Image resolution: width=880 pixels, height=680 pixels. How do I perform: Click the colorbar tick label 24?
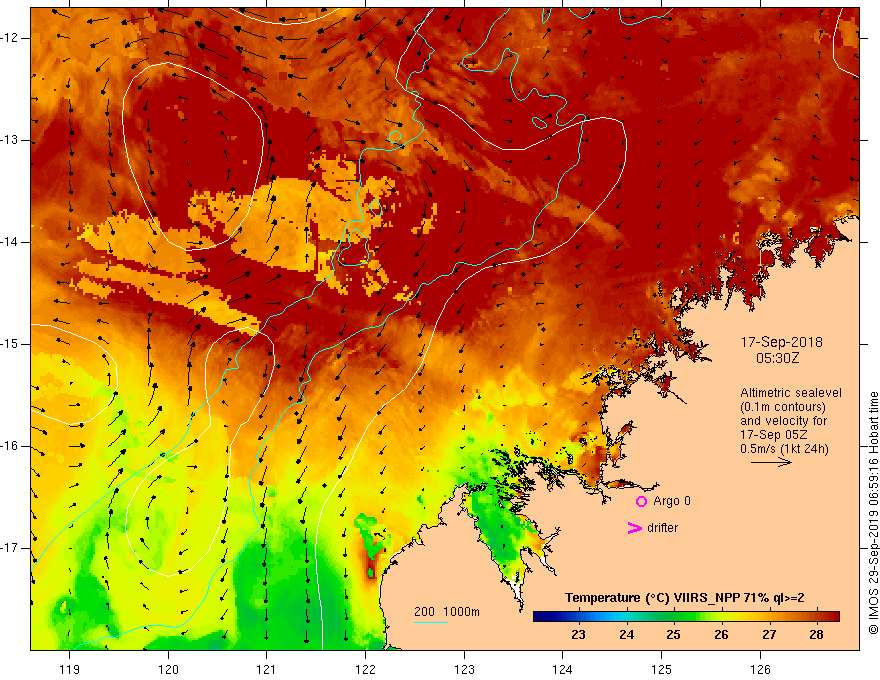tap(626, 635)
